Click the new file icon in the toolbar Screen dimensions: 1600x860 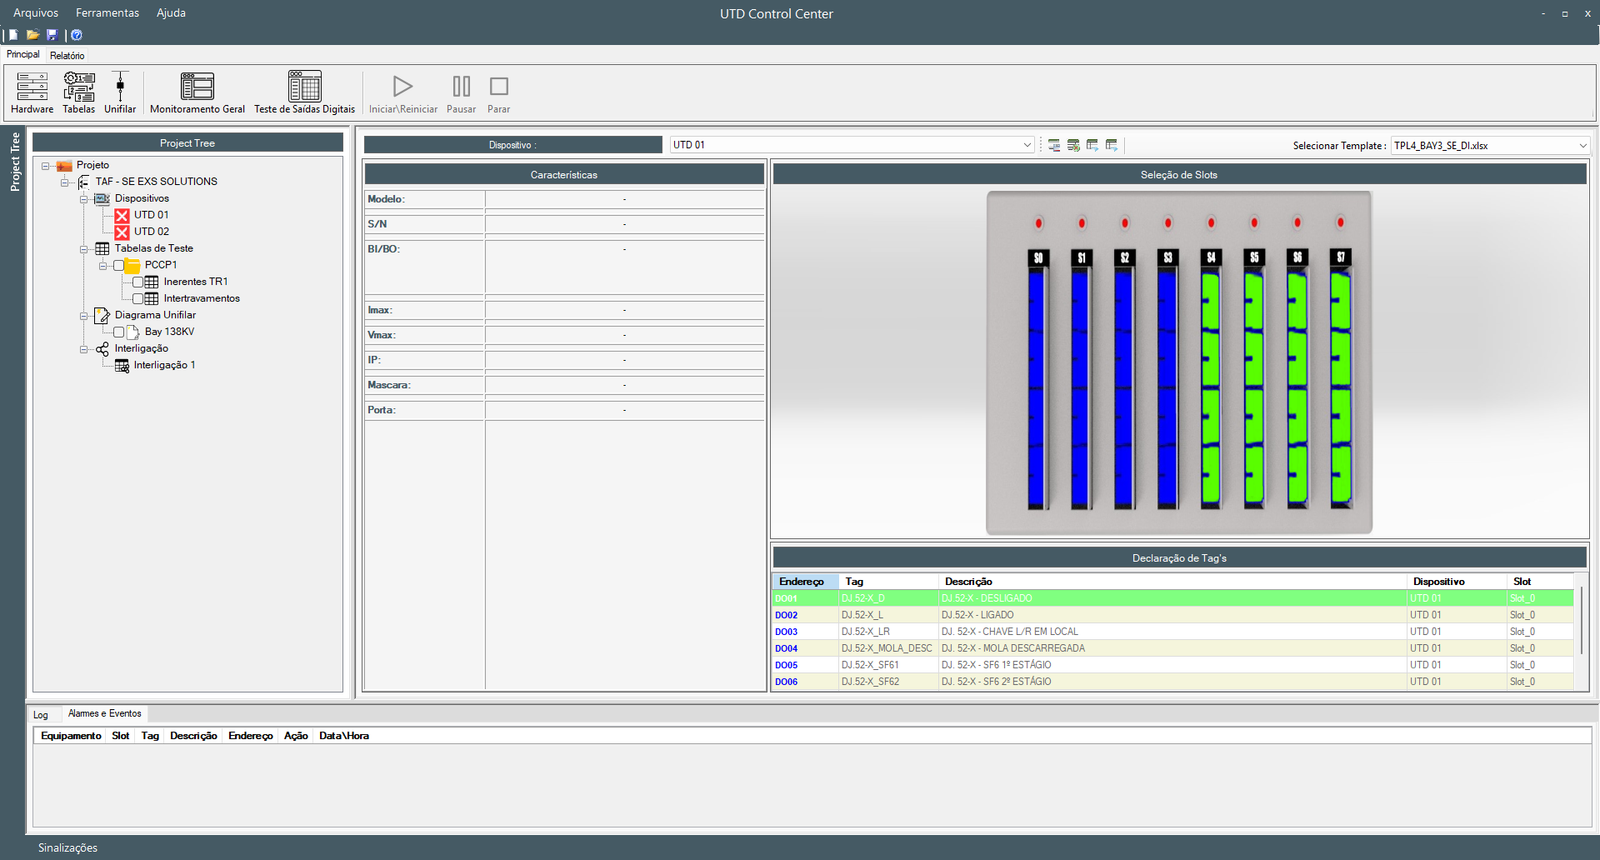[x=14, y=35]
